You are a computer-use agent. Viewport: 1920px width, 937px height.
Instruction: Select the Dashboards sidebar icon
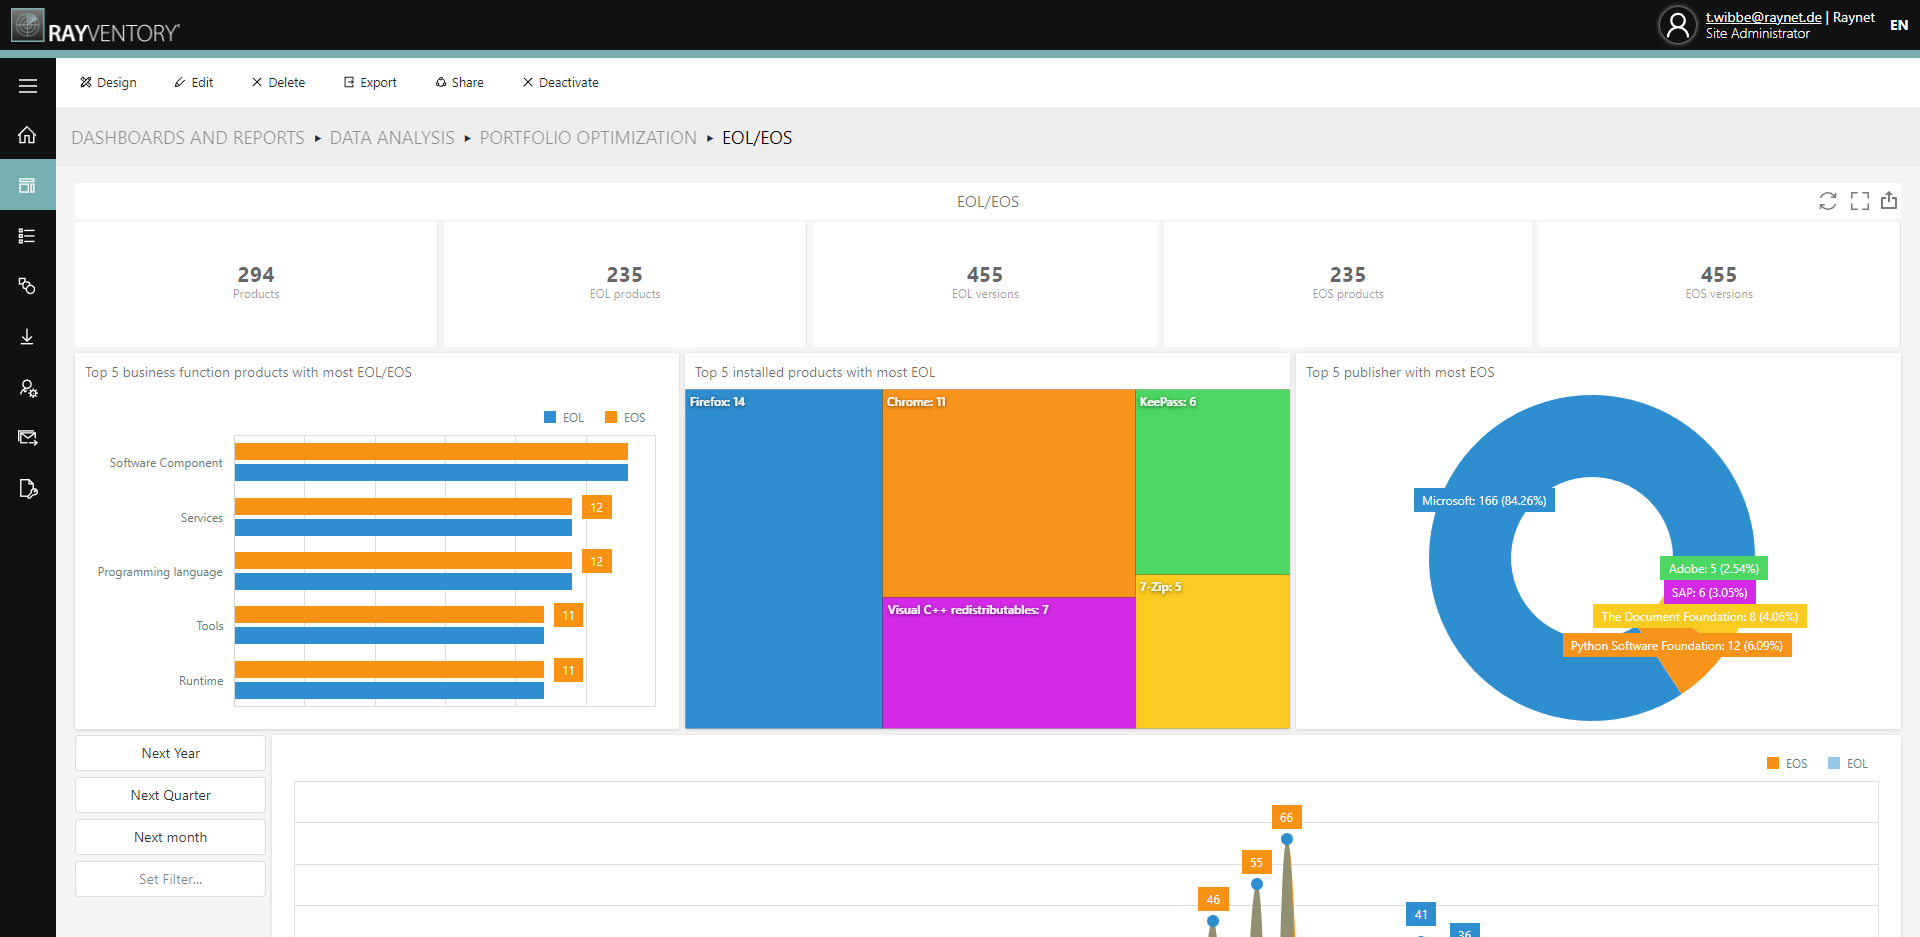click(27, 185)
